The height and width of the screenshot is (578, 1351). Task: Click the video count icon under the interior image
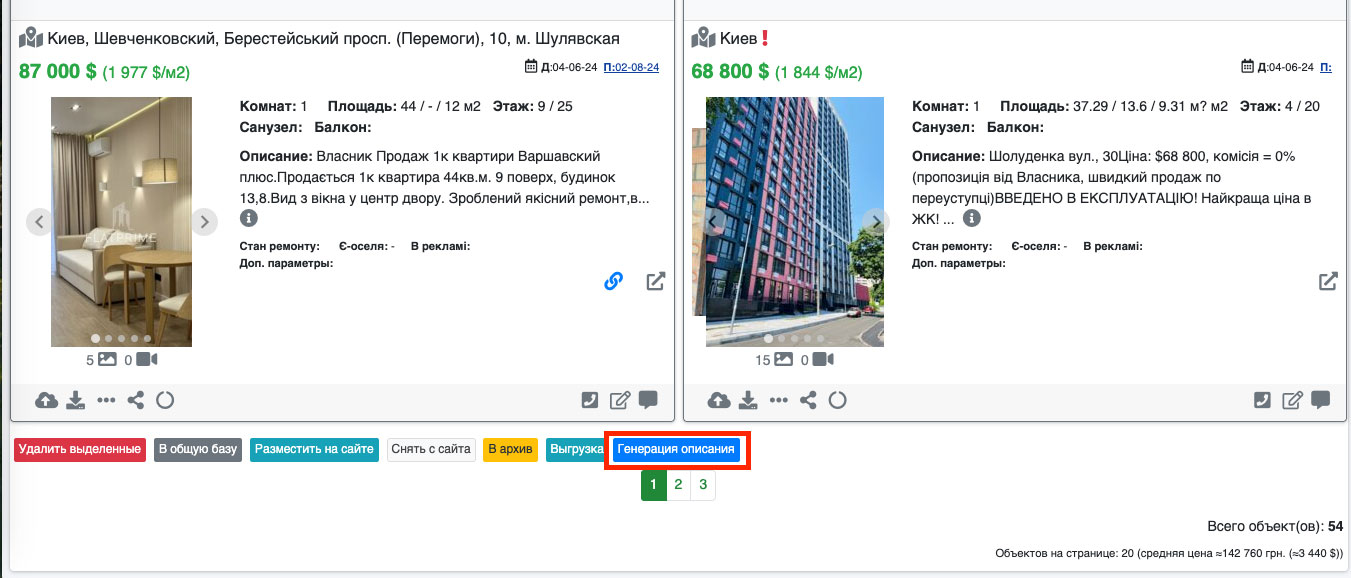(147, 359)
